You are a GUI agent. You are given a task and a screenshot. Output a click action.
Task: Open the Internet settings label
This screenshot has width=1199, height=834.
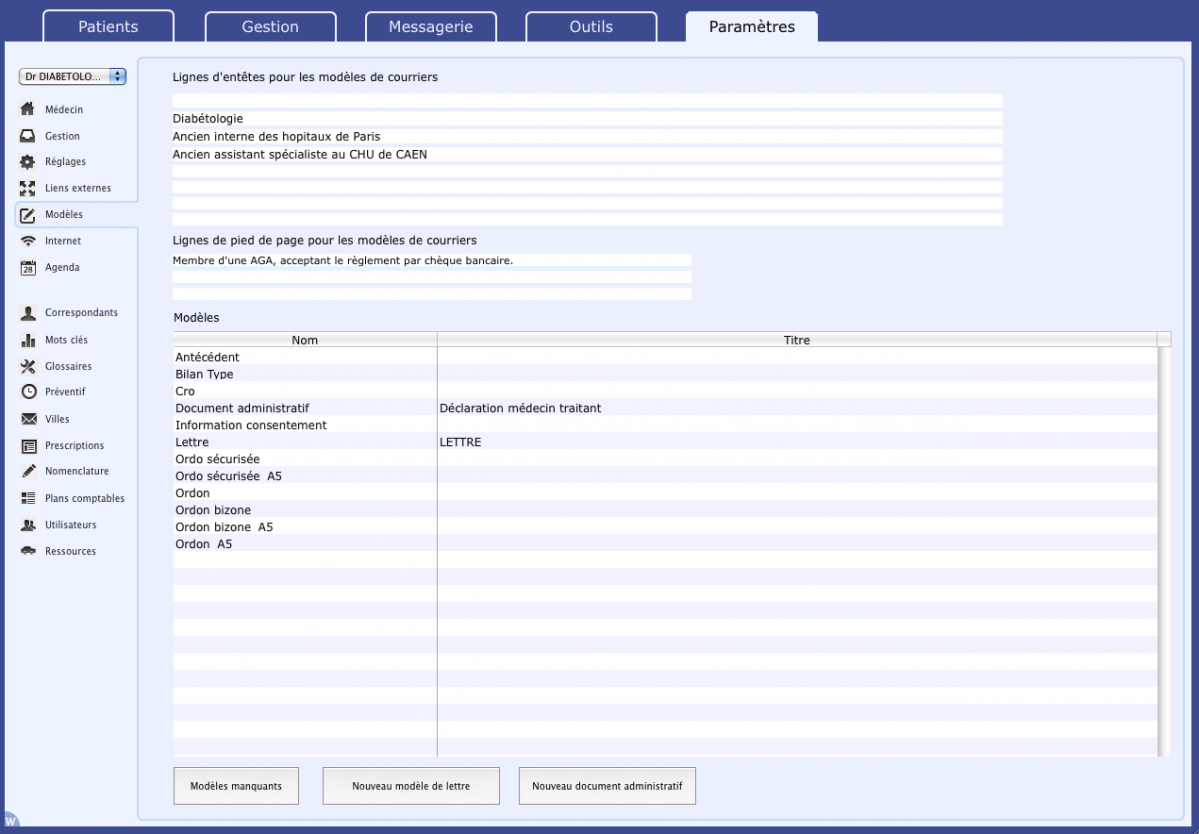point(63,241)
